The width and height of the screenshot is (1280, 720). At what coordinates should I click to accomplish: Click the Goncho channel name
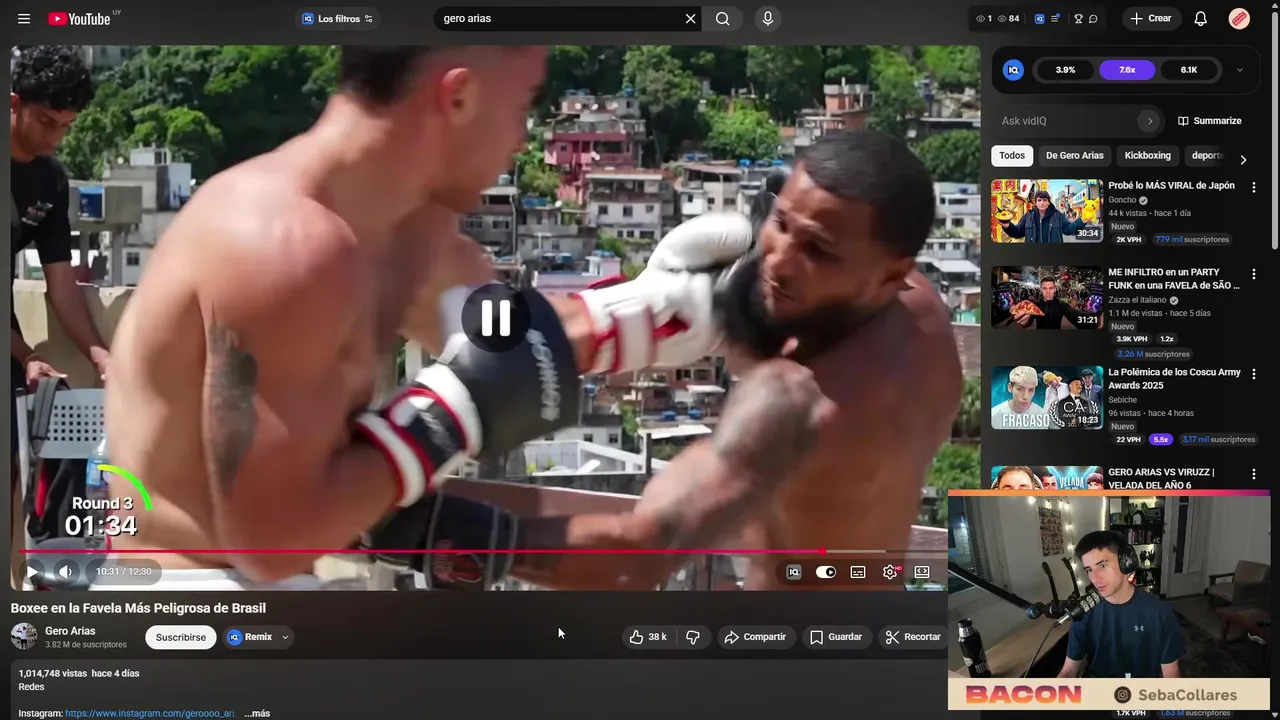click(x=1122, y=200)
